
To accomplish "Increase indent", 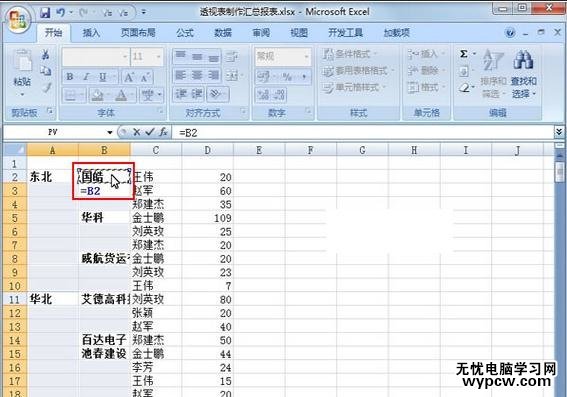I will coord(197,94).
